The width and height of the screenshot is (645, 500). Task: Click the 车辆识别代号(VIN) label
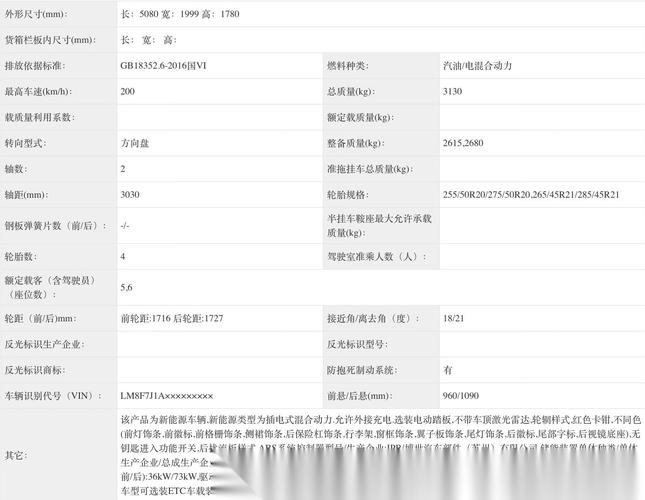pos(53,396)
